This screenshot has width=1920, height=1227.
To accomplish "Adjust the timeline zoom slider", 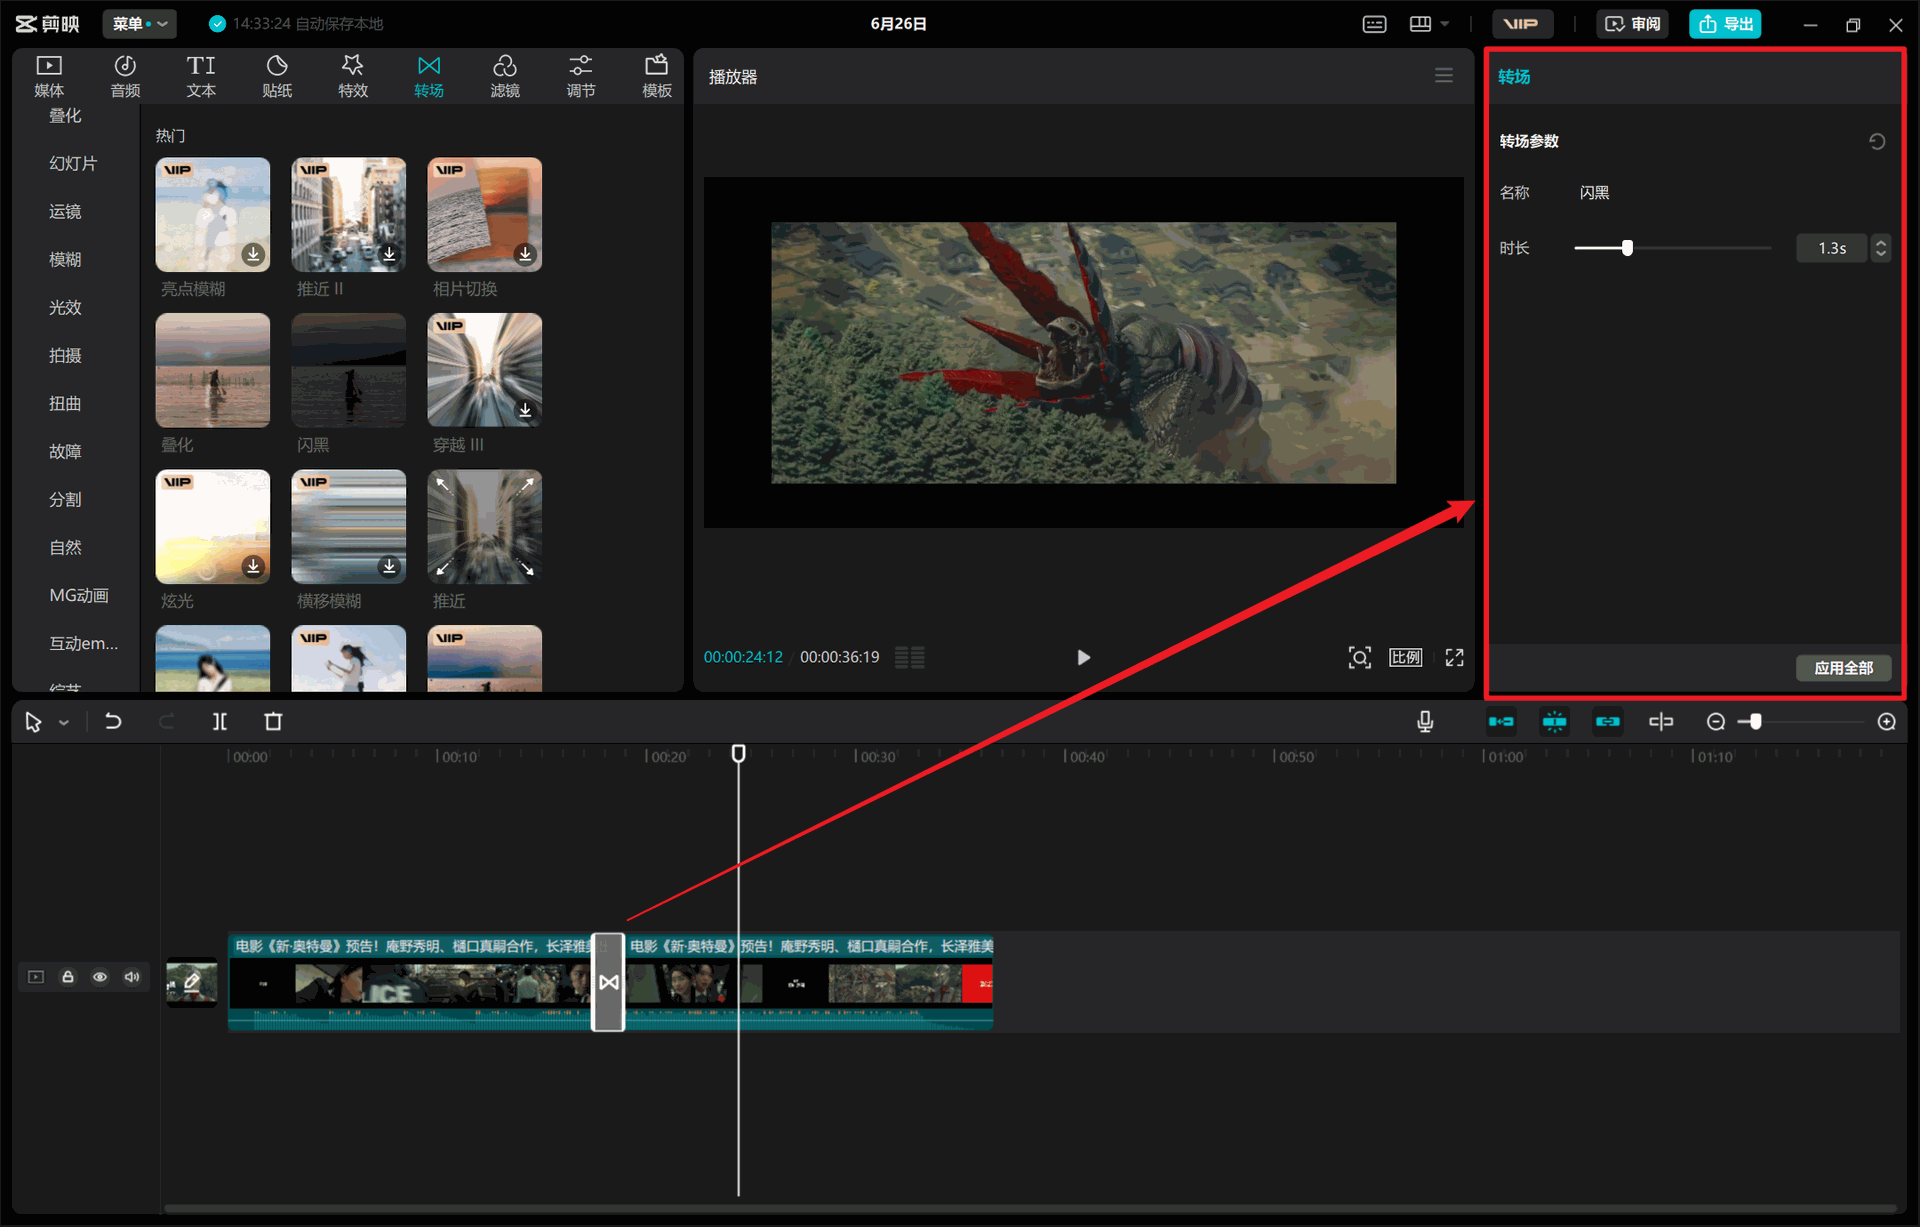I will point(1755,721).
